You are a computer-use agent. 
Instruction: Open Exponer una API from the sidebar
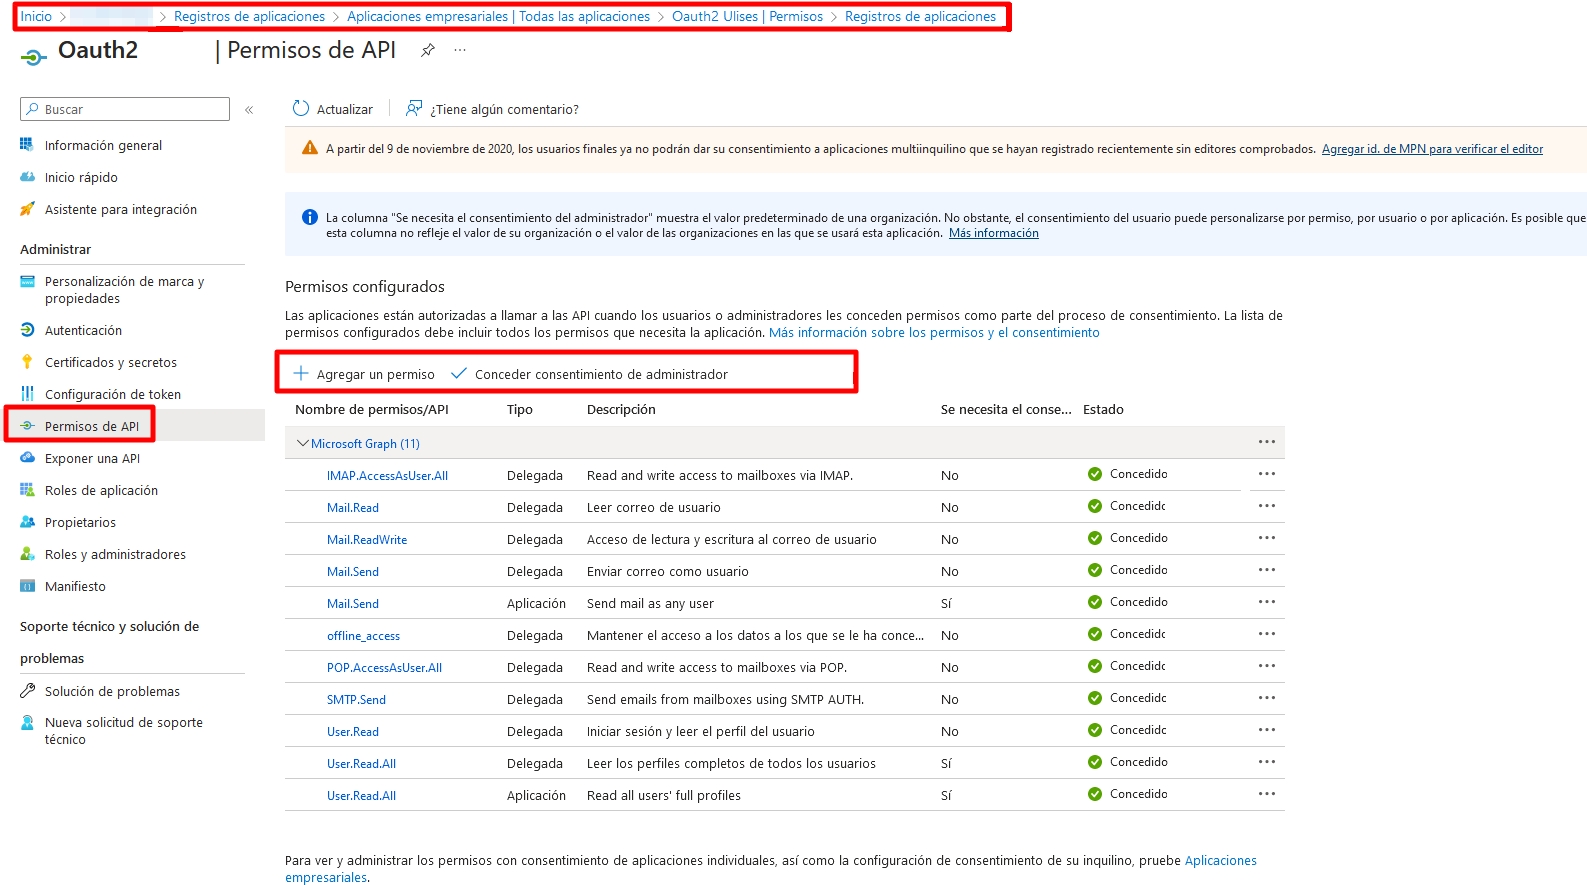point(92,459)
